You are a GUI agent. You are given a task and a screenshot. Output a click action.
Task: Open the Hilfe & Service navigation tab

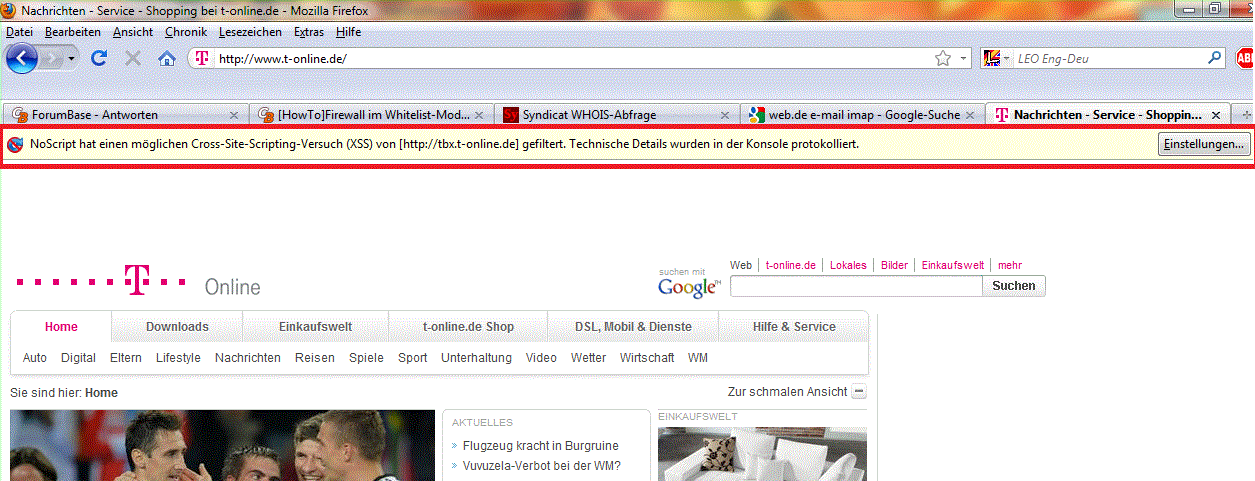tap(794, 327)
